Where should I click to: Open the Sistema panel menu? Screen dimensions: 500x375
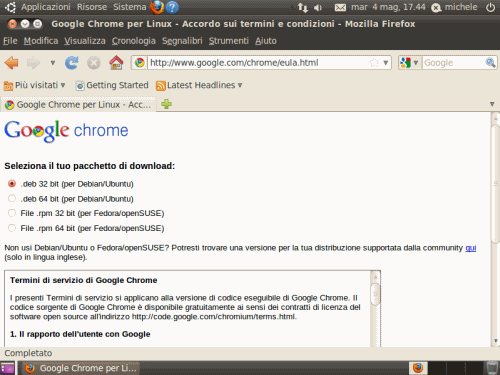coord(130,7)
